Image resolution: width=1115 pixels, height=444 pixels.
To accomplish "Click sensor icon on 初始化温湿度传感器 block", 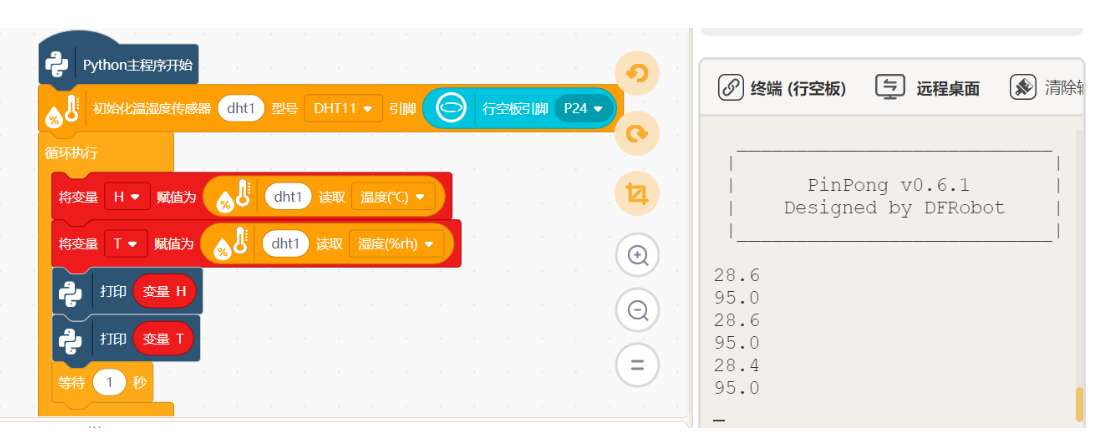I will click(62, 110).
